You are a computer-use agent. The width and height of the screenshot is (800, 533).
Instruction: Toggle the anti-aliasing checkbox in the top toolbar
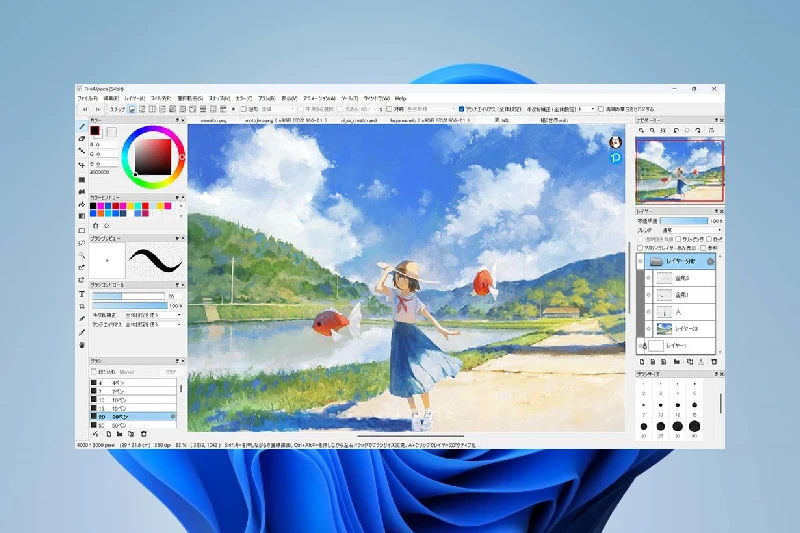460,108
